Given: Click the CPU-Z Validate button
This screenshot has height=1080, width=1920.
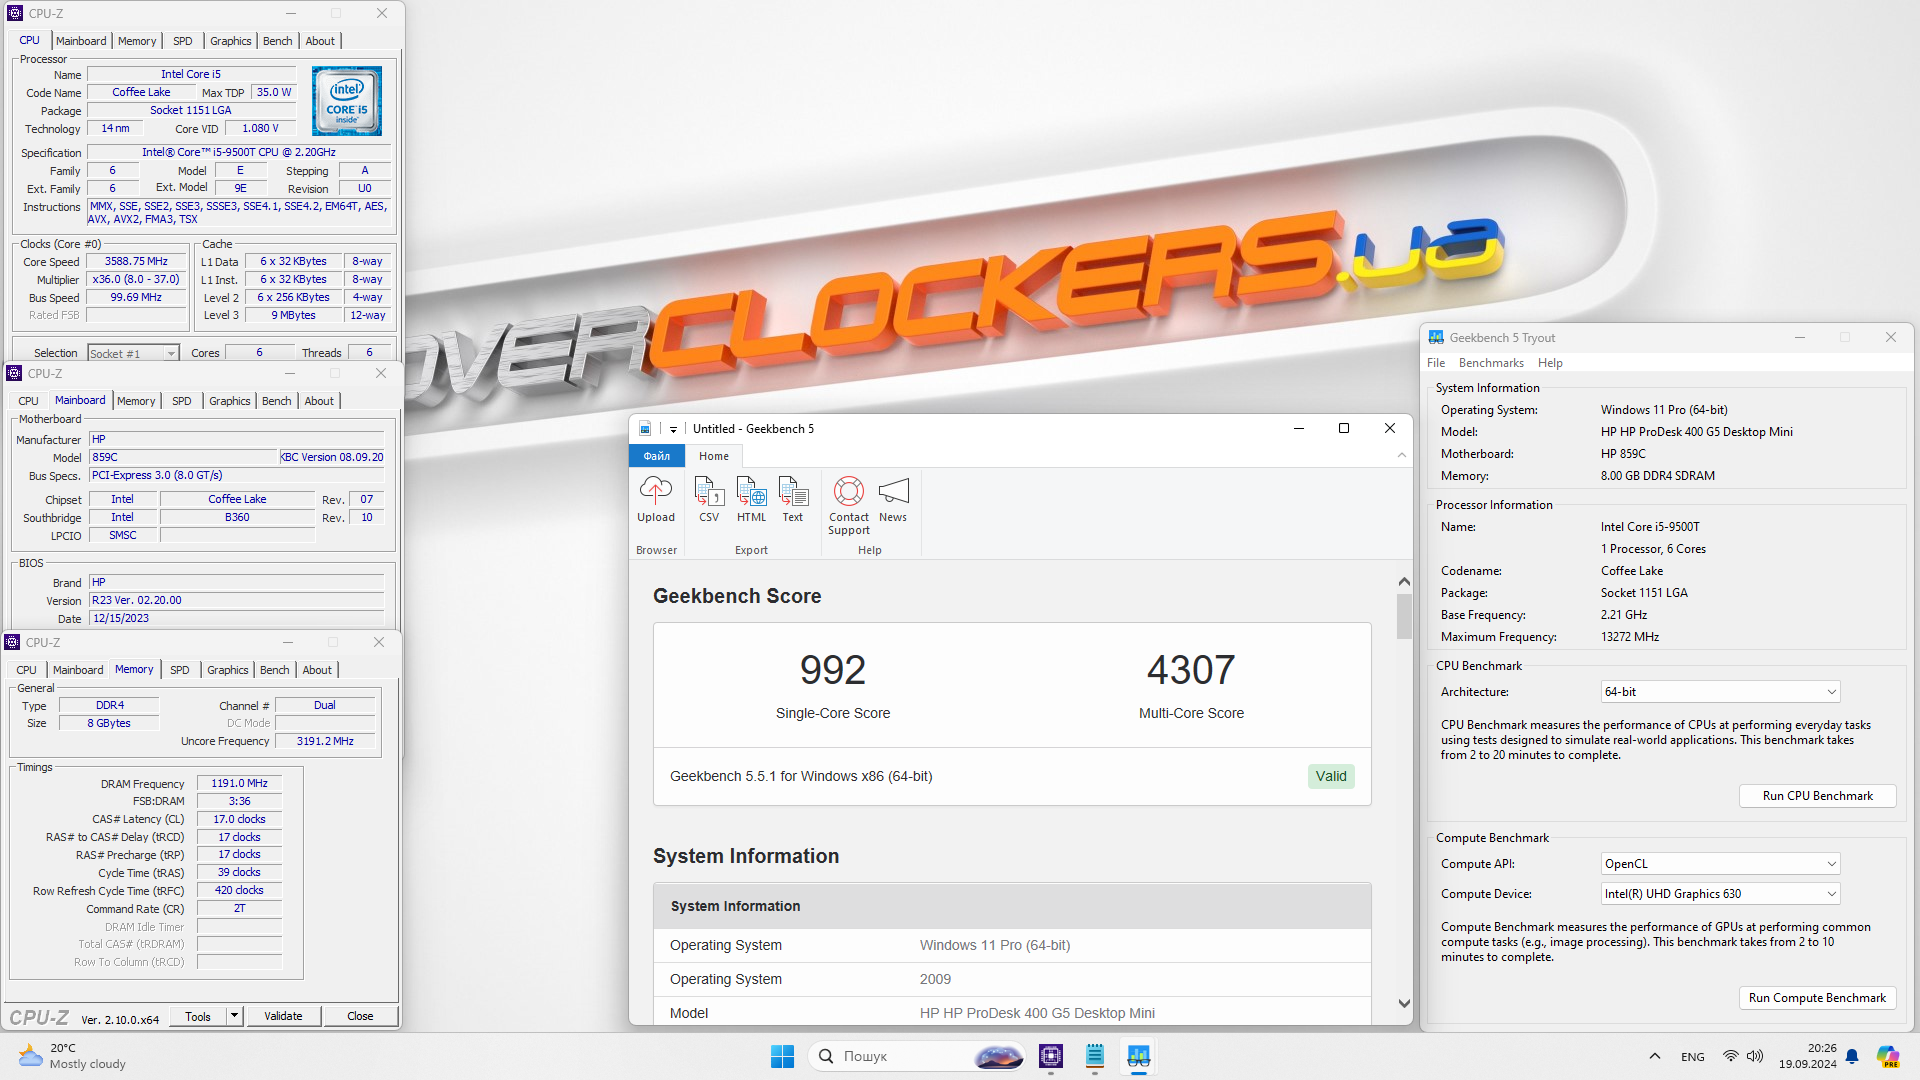Looking at the screenshot, I should point(283,1016).
